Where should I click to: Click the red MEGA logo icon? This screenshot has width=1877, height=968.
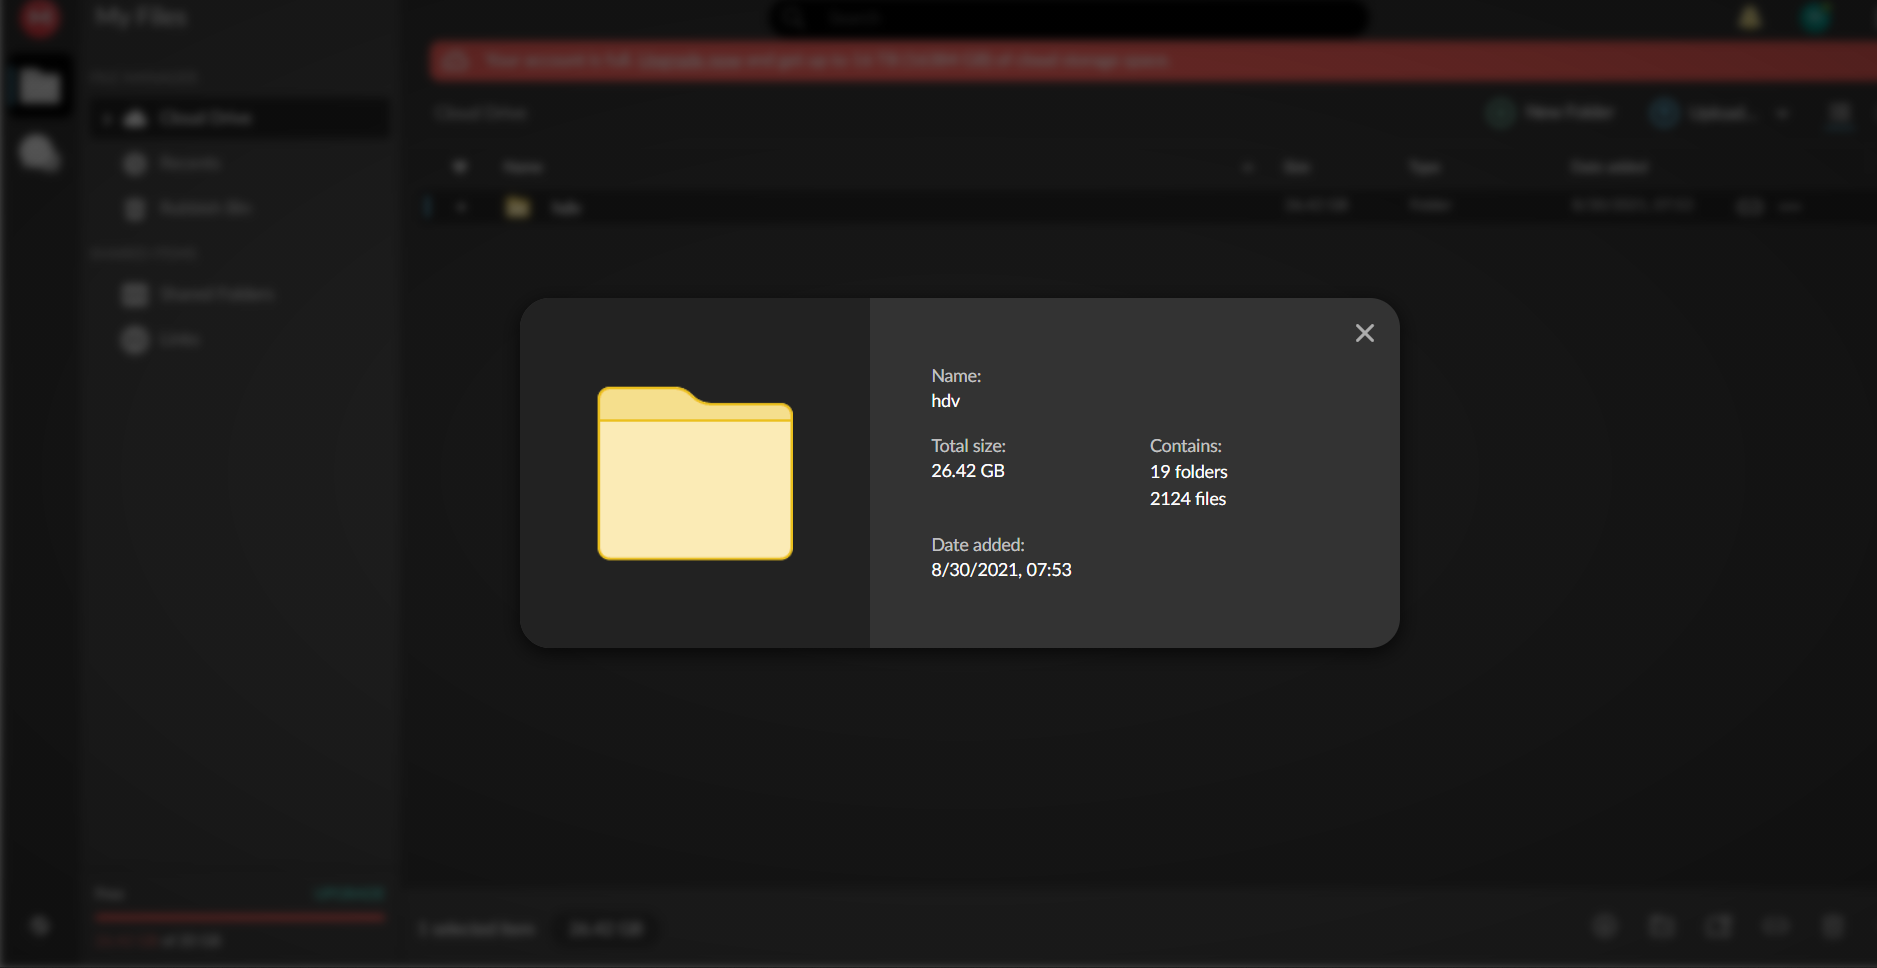40,17
